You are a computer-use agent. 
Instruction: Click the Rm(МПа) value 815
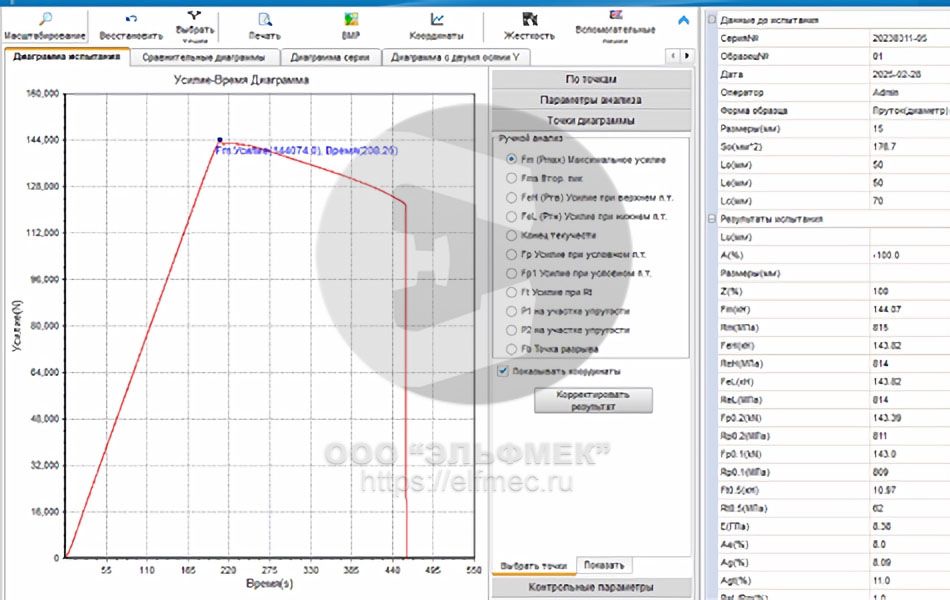[x=880, y=327]
